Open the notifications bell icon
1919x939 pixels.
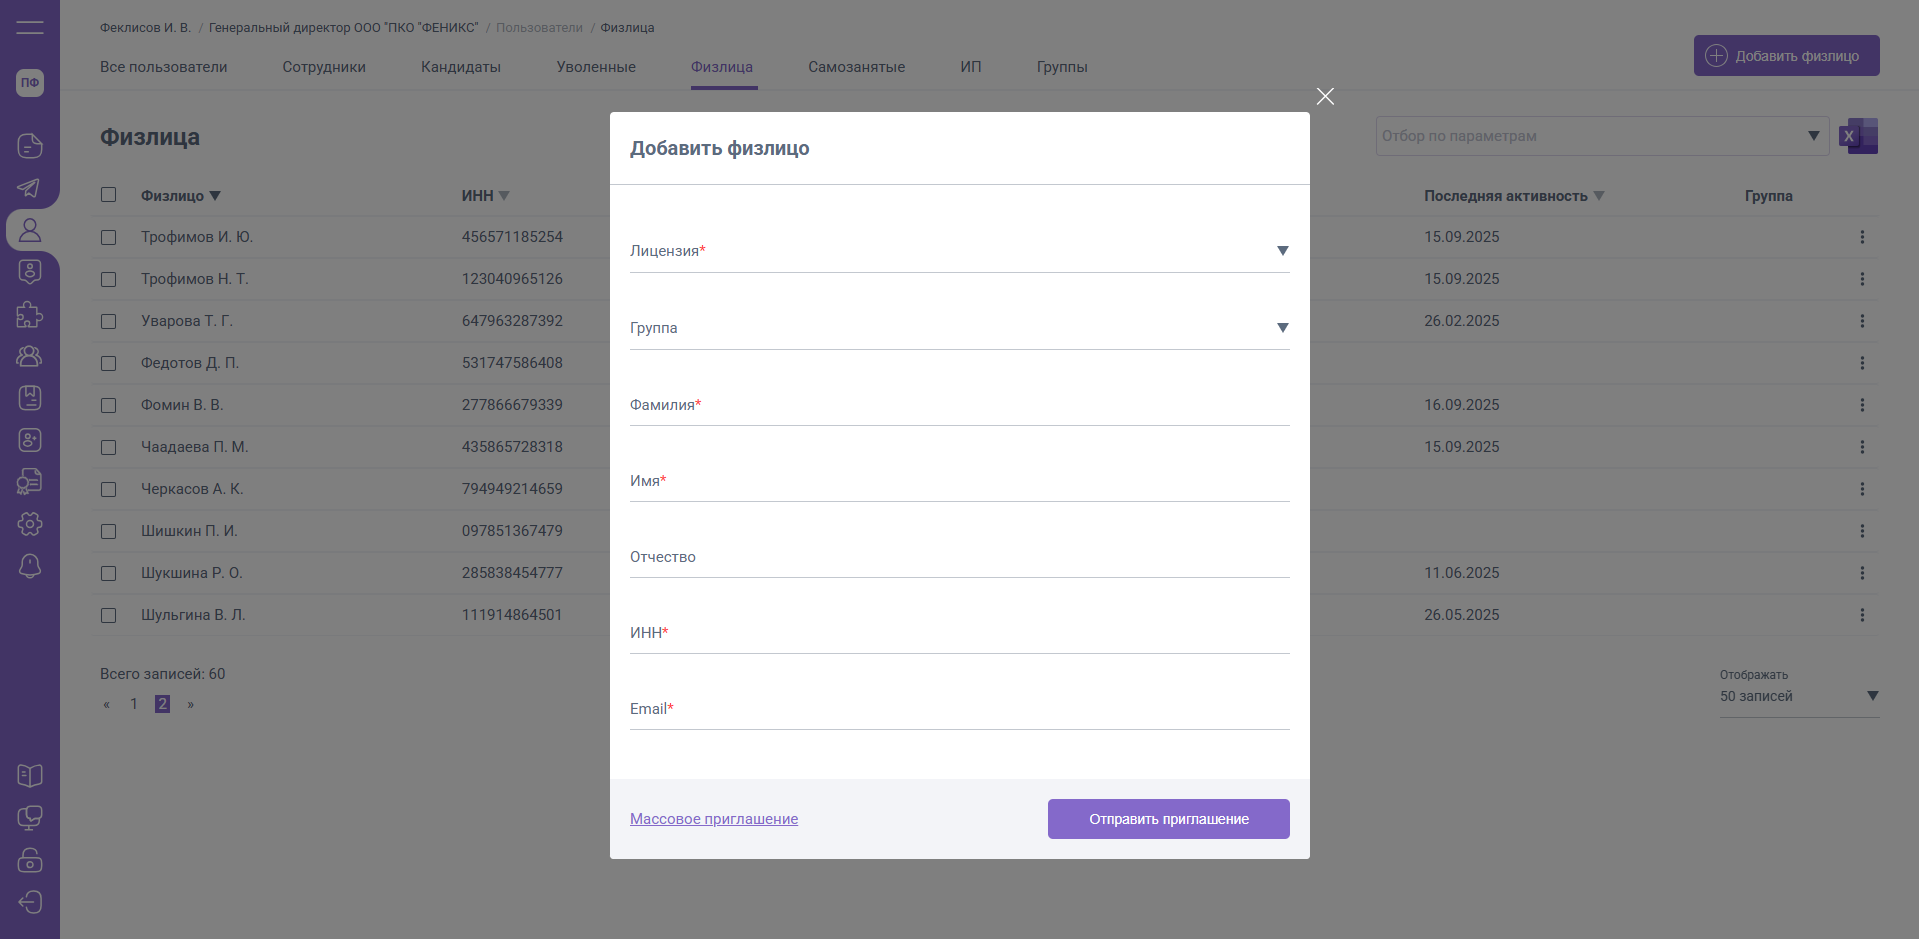pos(30,566)
